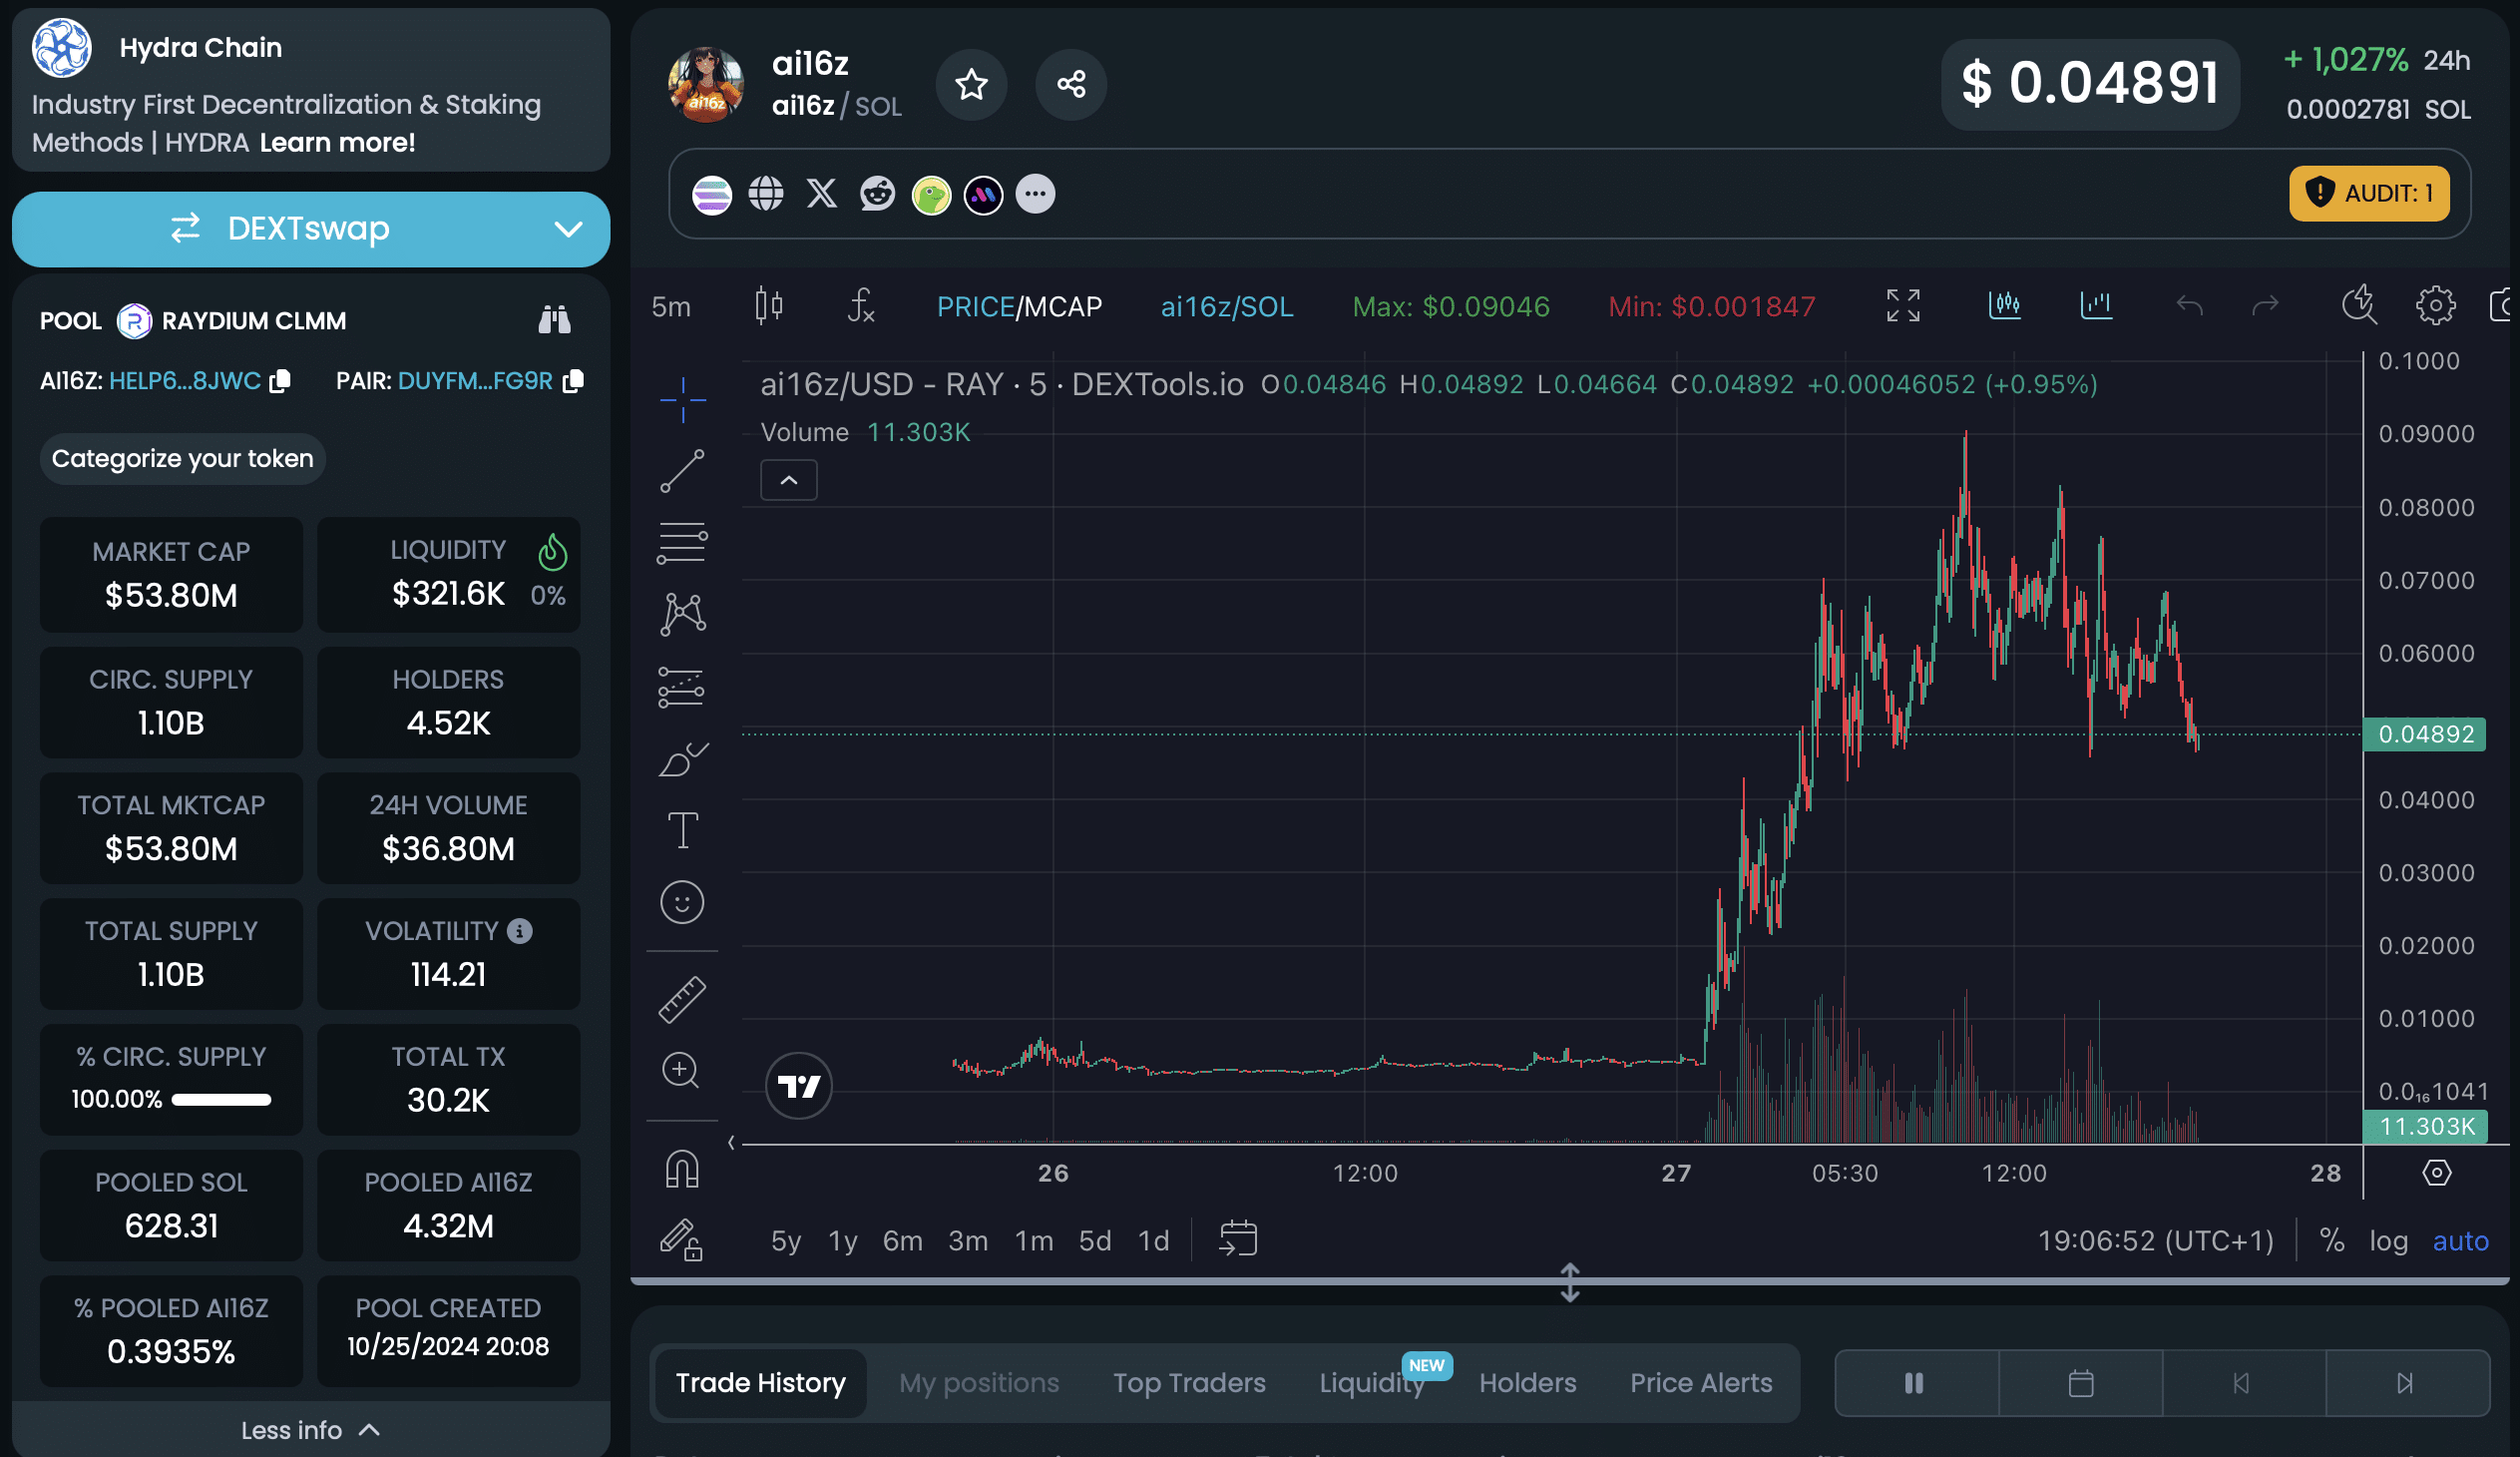Jump to first trade history page
2520x1457 pixels.
pos(2243,1383)
